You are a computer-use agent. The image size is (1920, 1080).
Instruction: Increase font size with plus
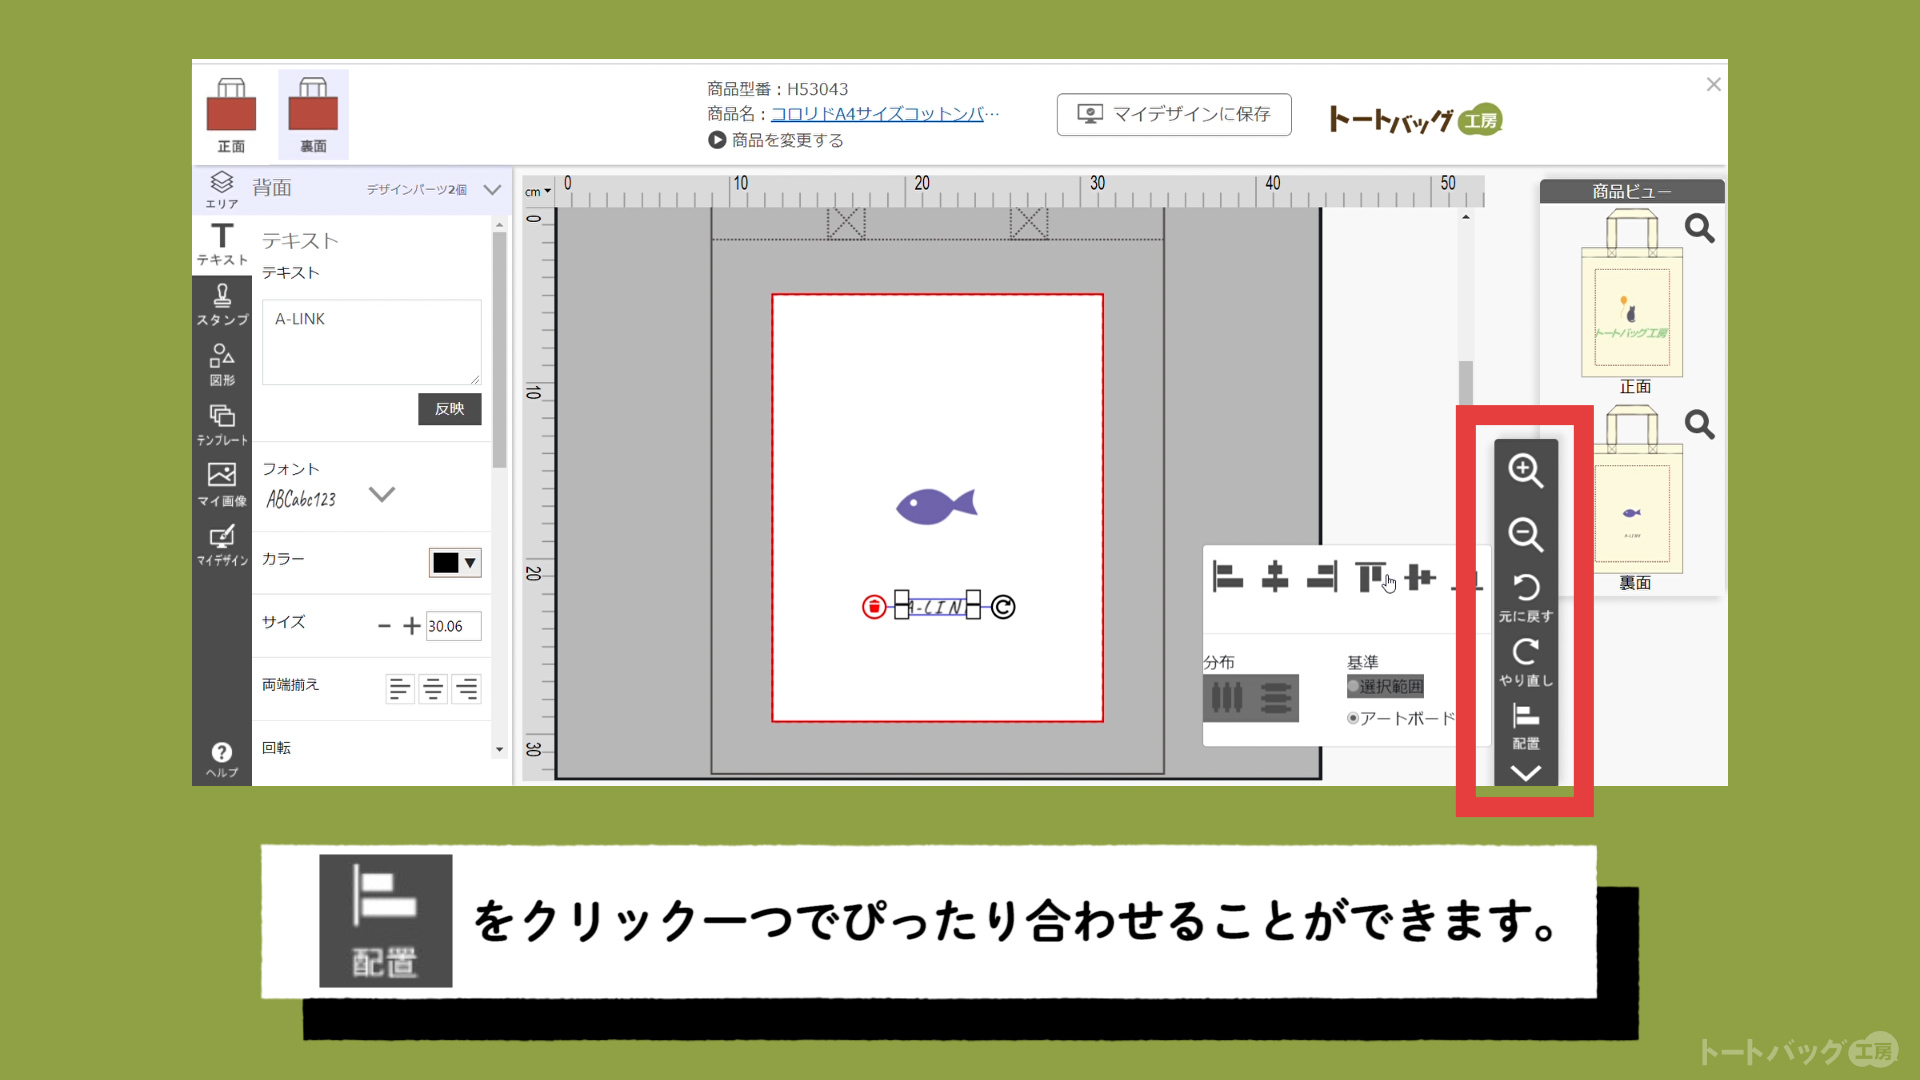click(411, 626)
